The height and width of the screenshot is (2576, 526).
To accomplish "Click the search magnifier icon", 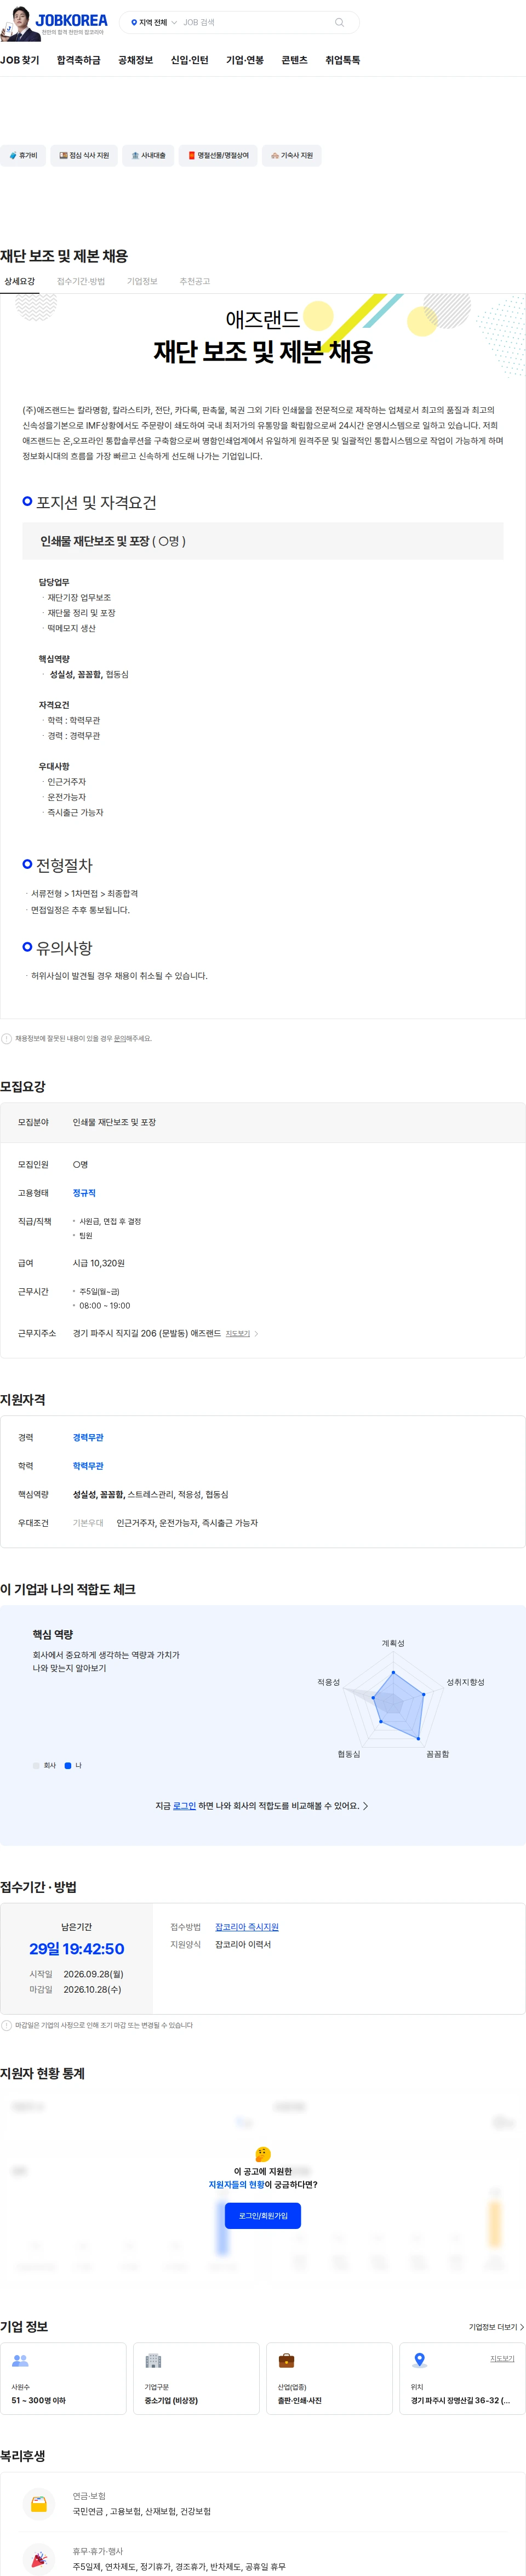I will (x=339, y=22).
